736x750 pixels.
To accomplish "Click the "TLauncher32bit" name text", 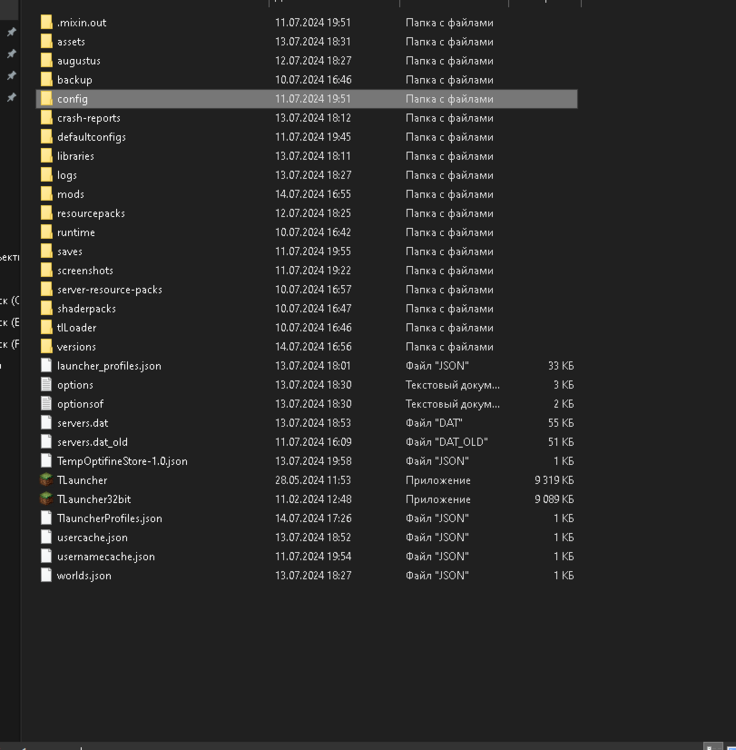I will point(94,499).
